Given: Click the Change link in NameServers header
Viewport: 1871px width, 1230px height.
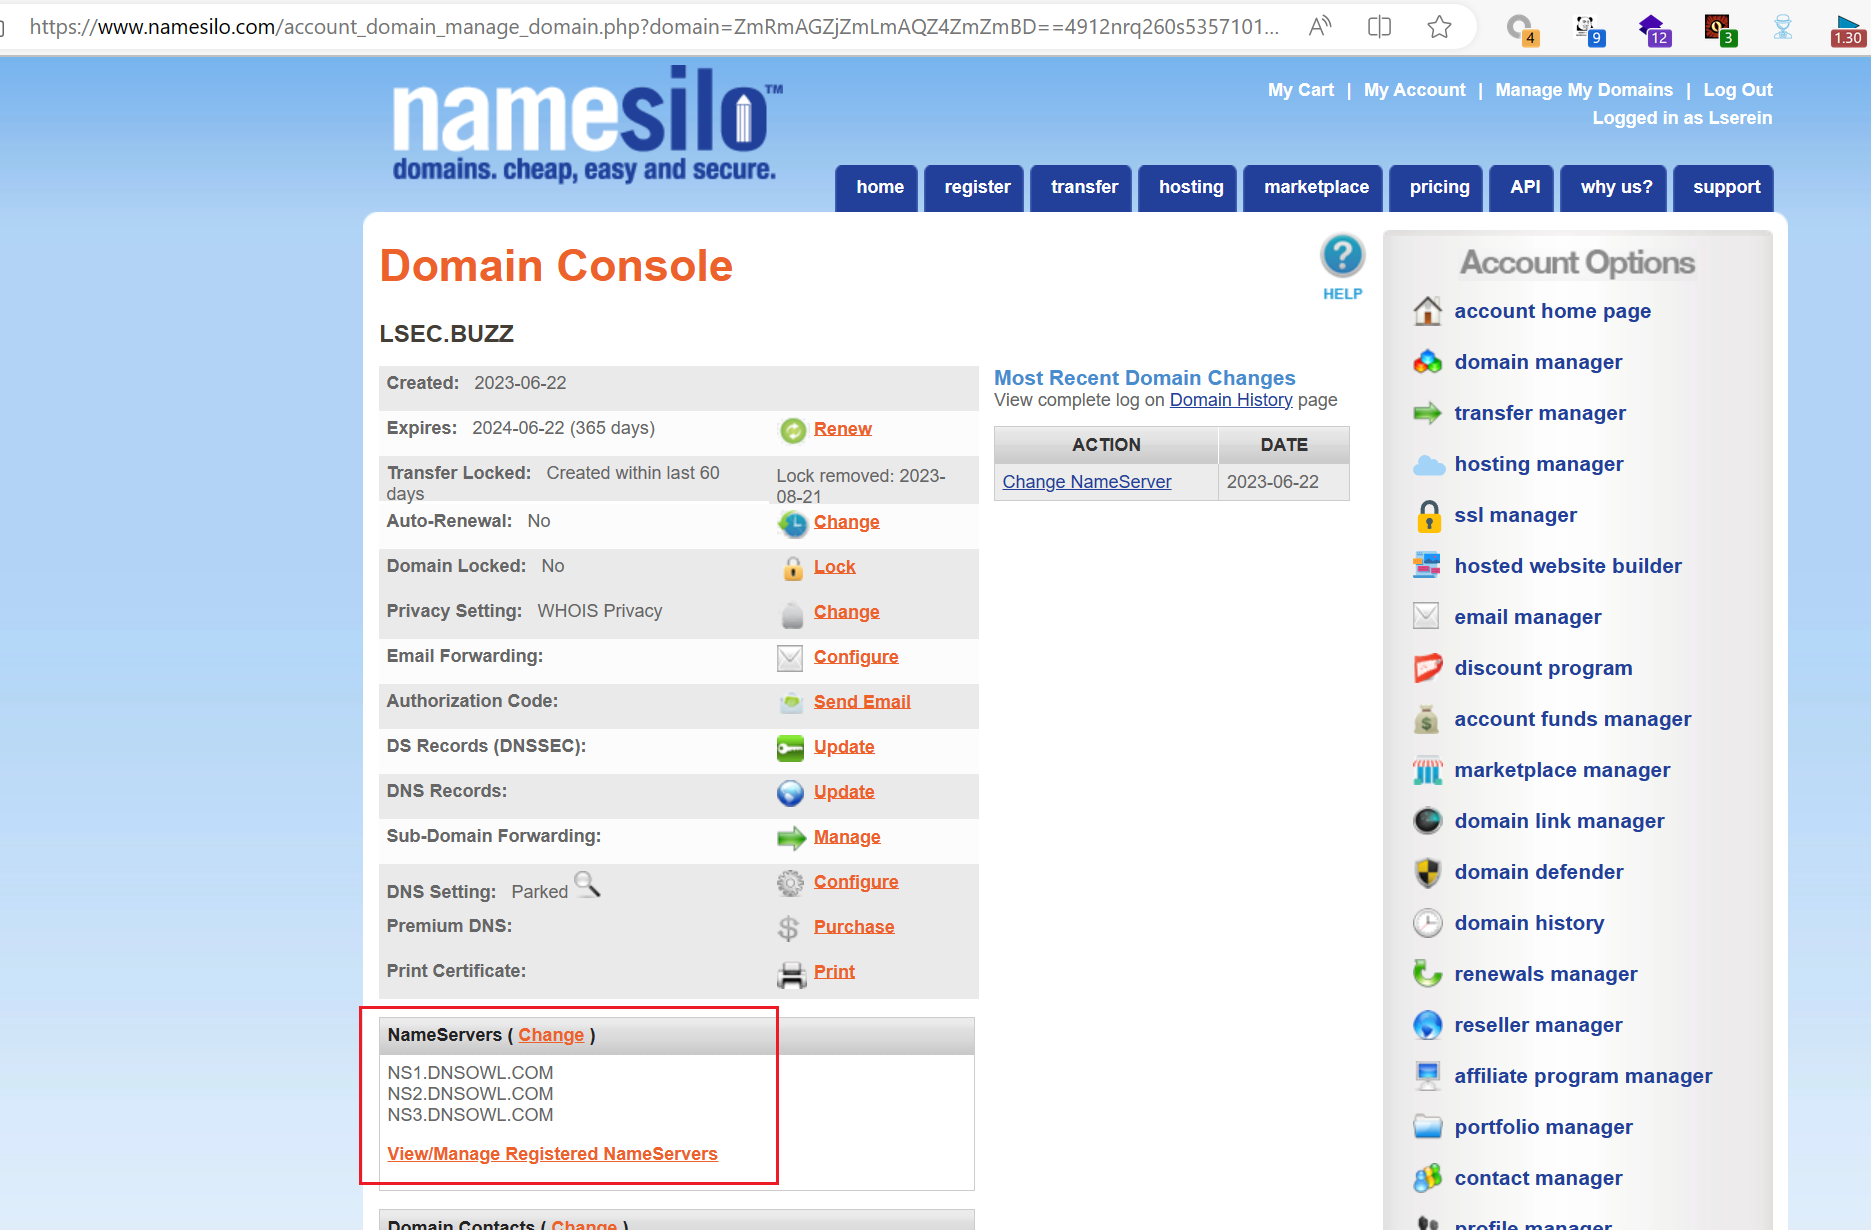Looking at the screenshot, I should click(551, 1035).
